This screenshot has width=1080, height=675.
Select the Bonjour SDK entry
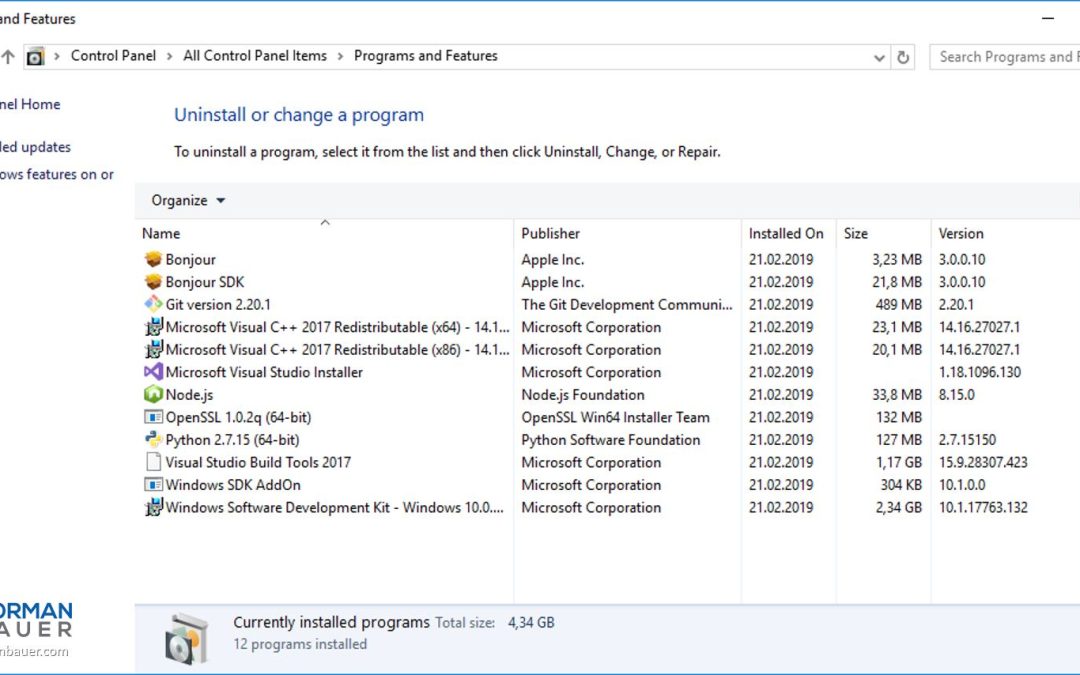pyautogui.click(x=205, y=282)
